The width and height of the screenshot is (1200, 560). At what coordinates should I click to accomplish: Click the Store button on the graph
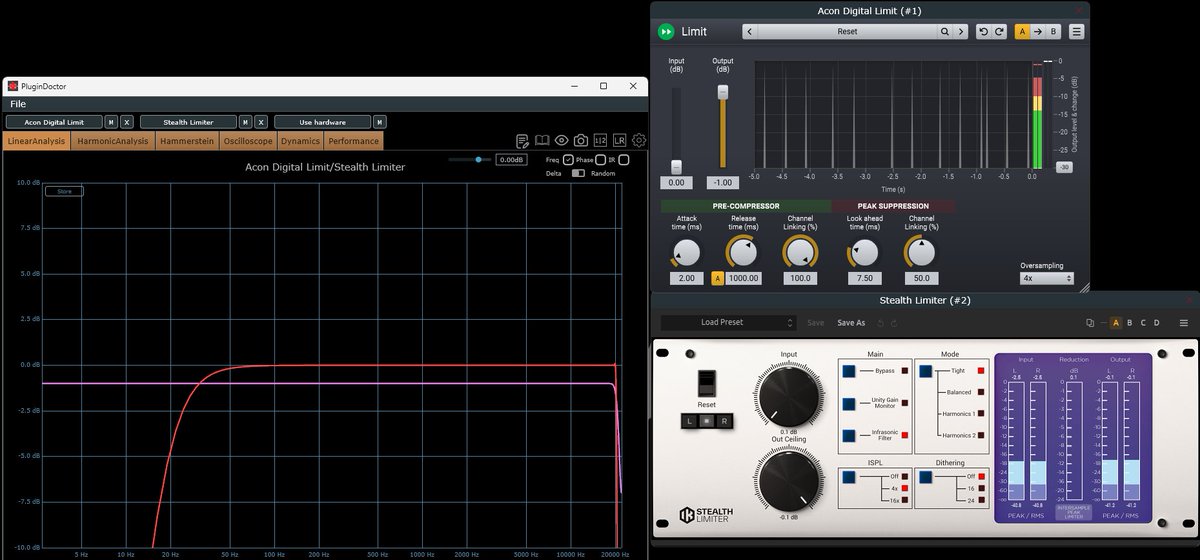coord(64,191)
